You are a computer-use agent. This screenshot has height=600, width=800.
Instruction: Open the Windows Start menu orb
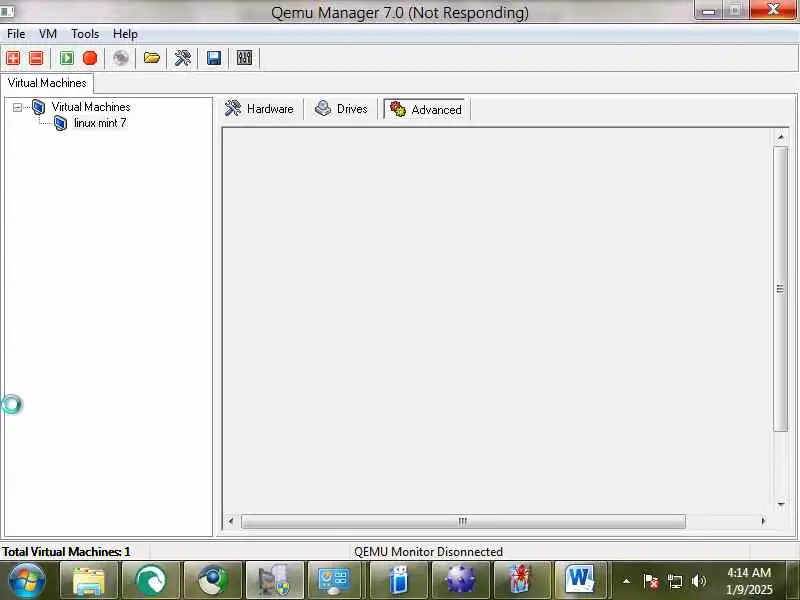tap(27, 580)
